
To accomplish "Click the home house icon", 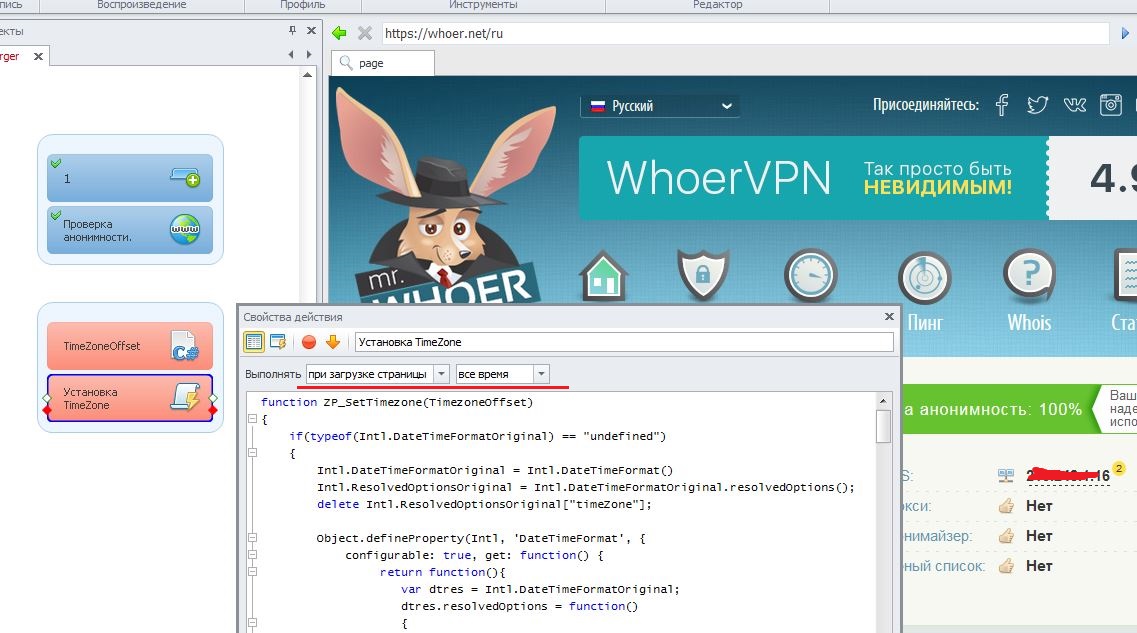I will coord(603,276).
